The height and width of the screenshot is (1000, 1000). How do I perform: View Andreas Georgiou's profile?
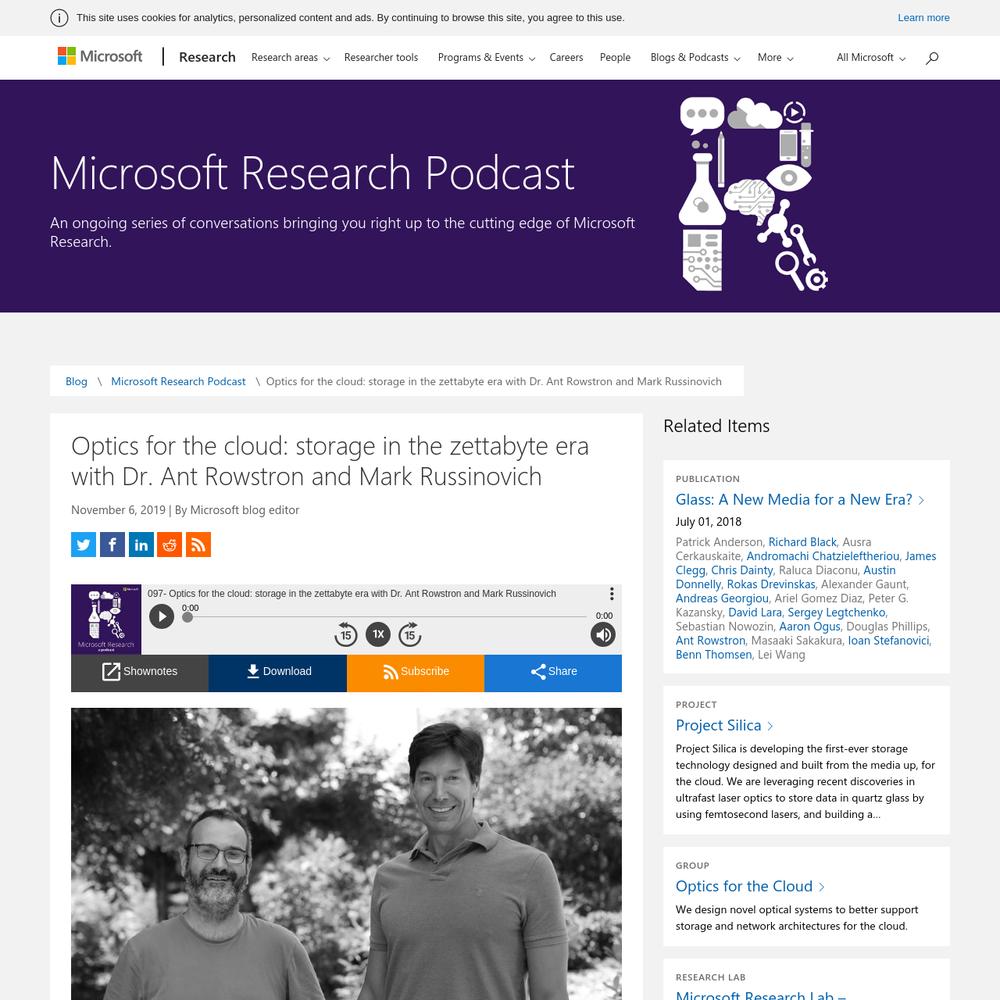(x=722, y=598)
